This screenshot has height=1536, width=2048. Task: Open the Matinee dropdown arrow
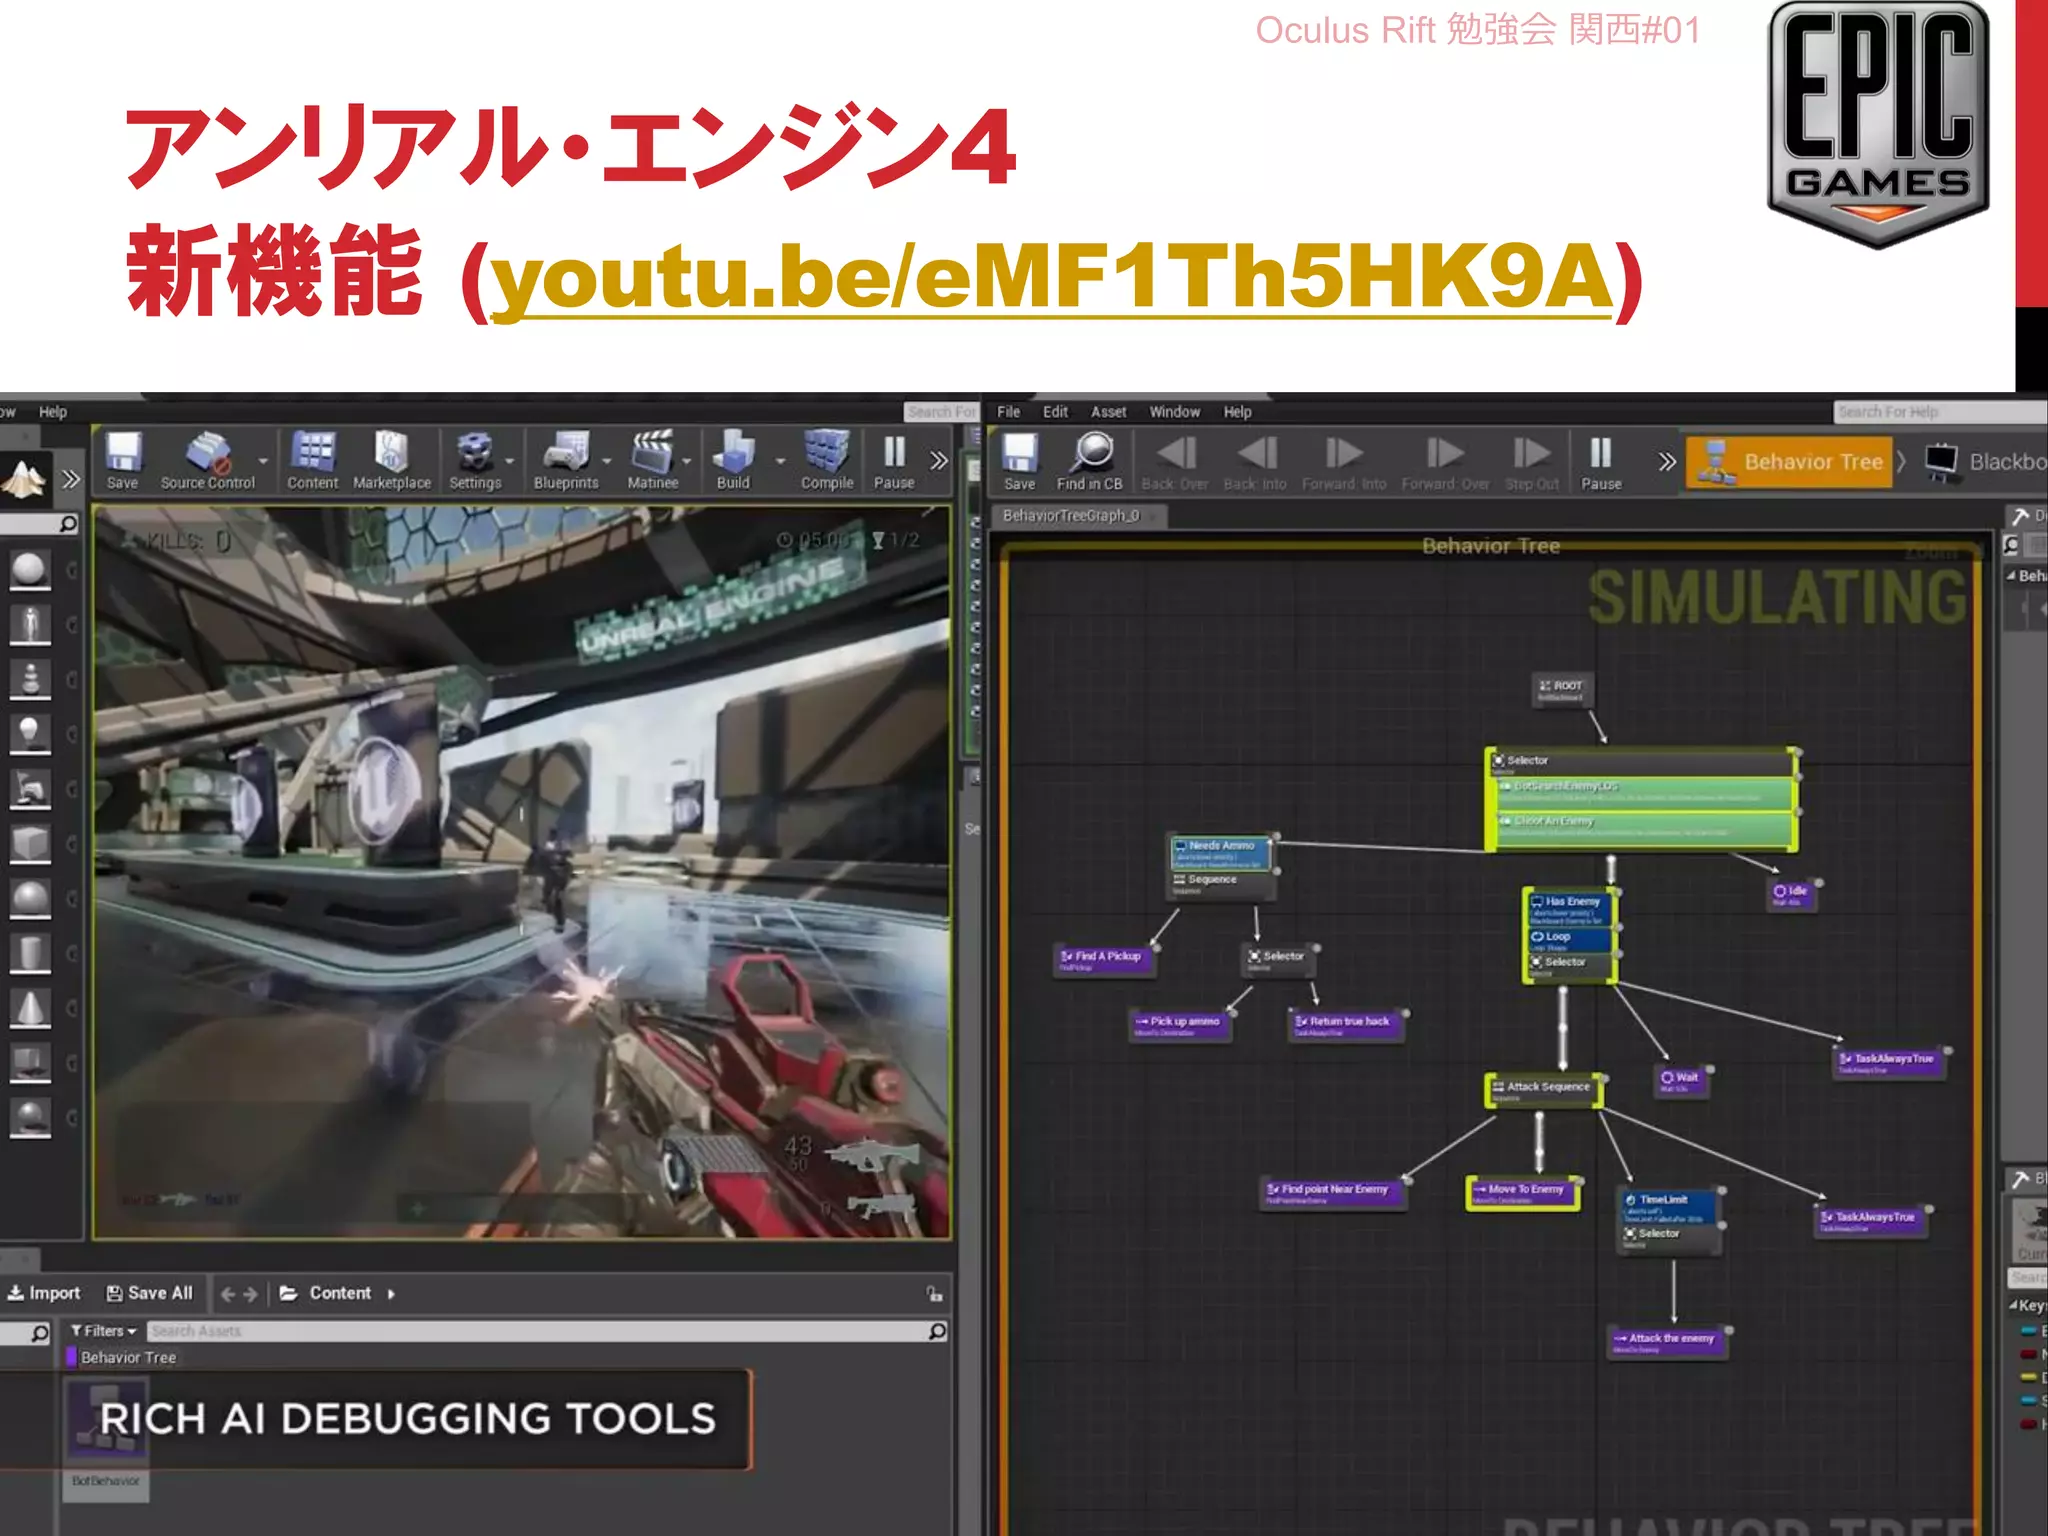tap(687, 461)
